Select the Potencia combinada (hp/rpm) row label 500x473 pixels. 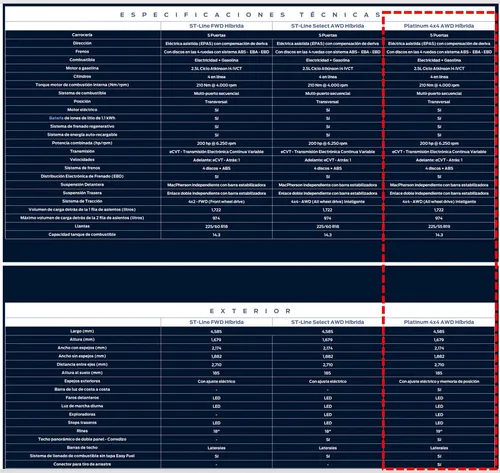coord(82,143)
